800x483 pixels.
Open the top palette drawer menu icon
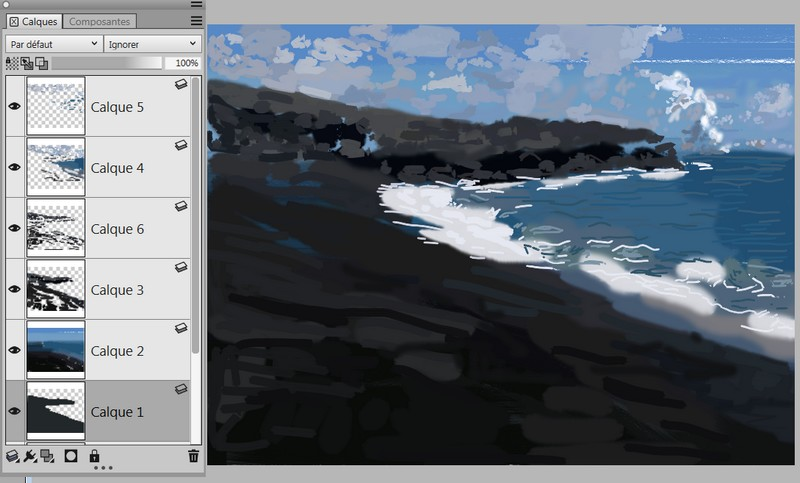(196, 4)
